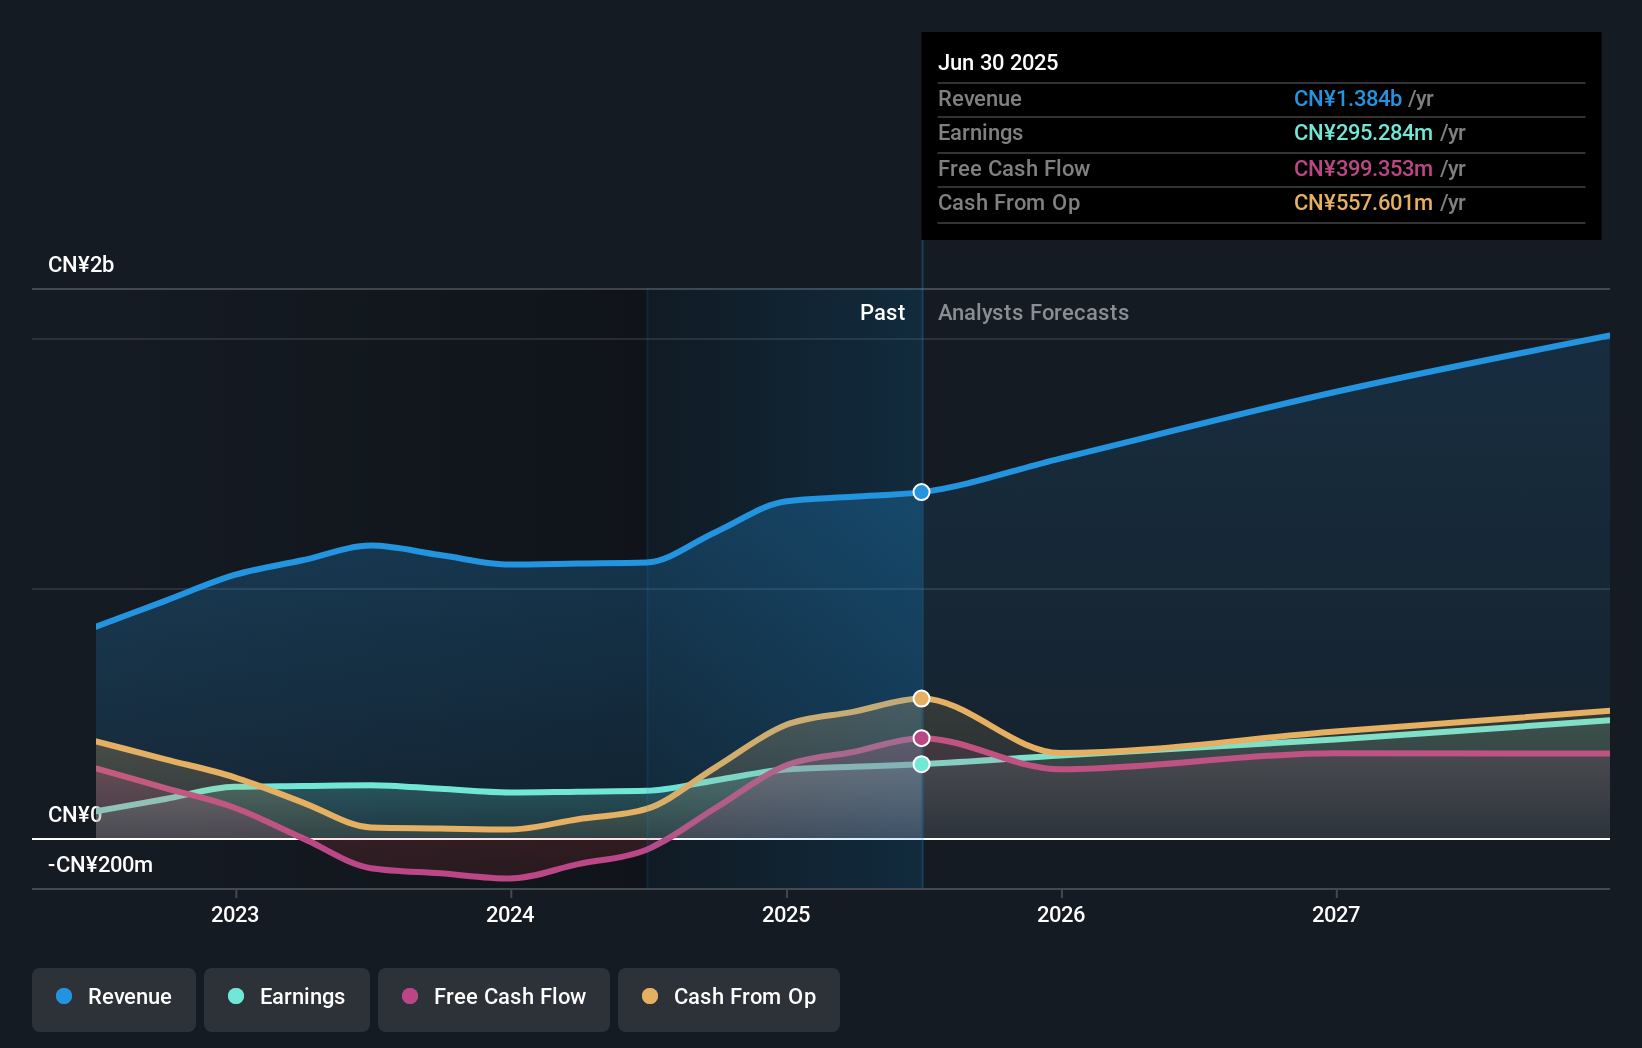Screen dimensions: 1642x1048
Task: Click the blue Revenue legend dot
Action: [x=66, y=997]
